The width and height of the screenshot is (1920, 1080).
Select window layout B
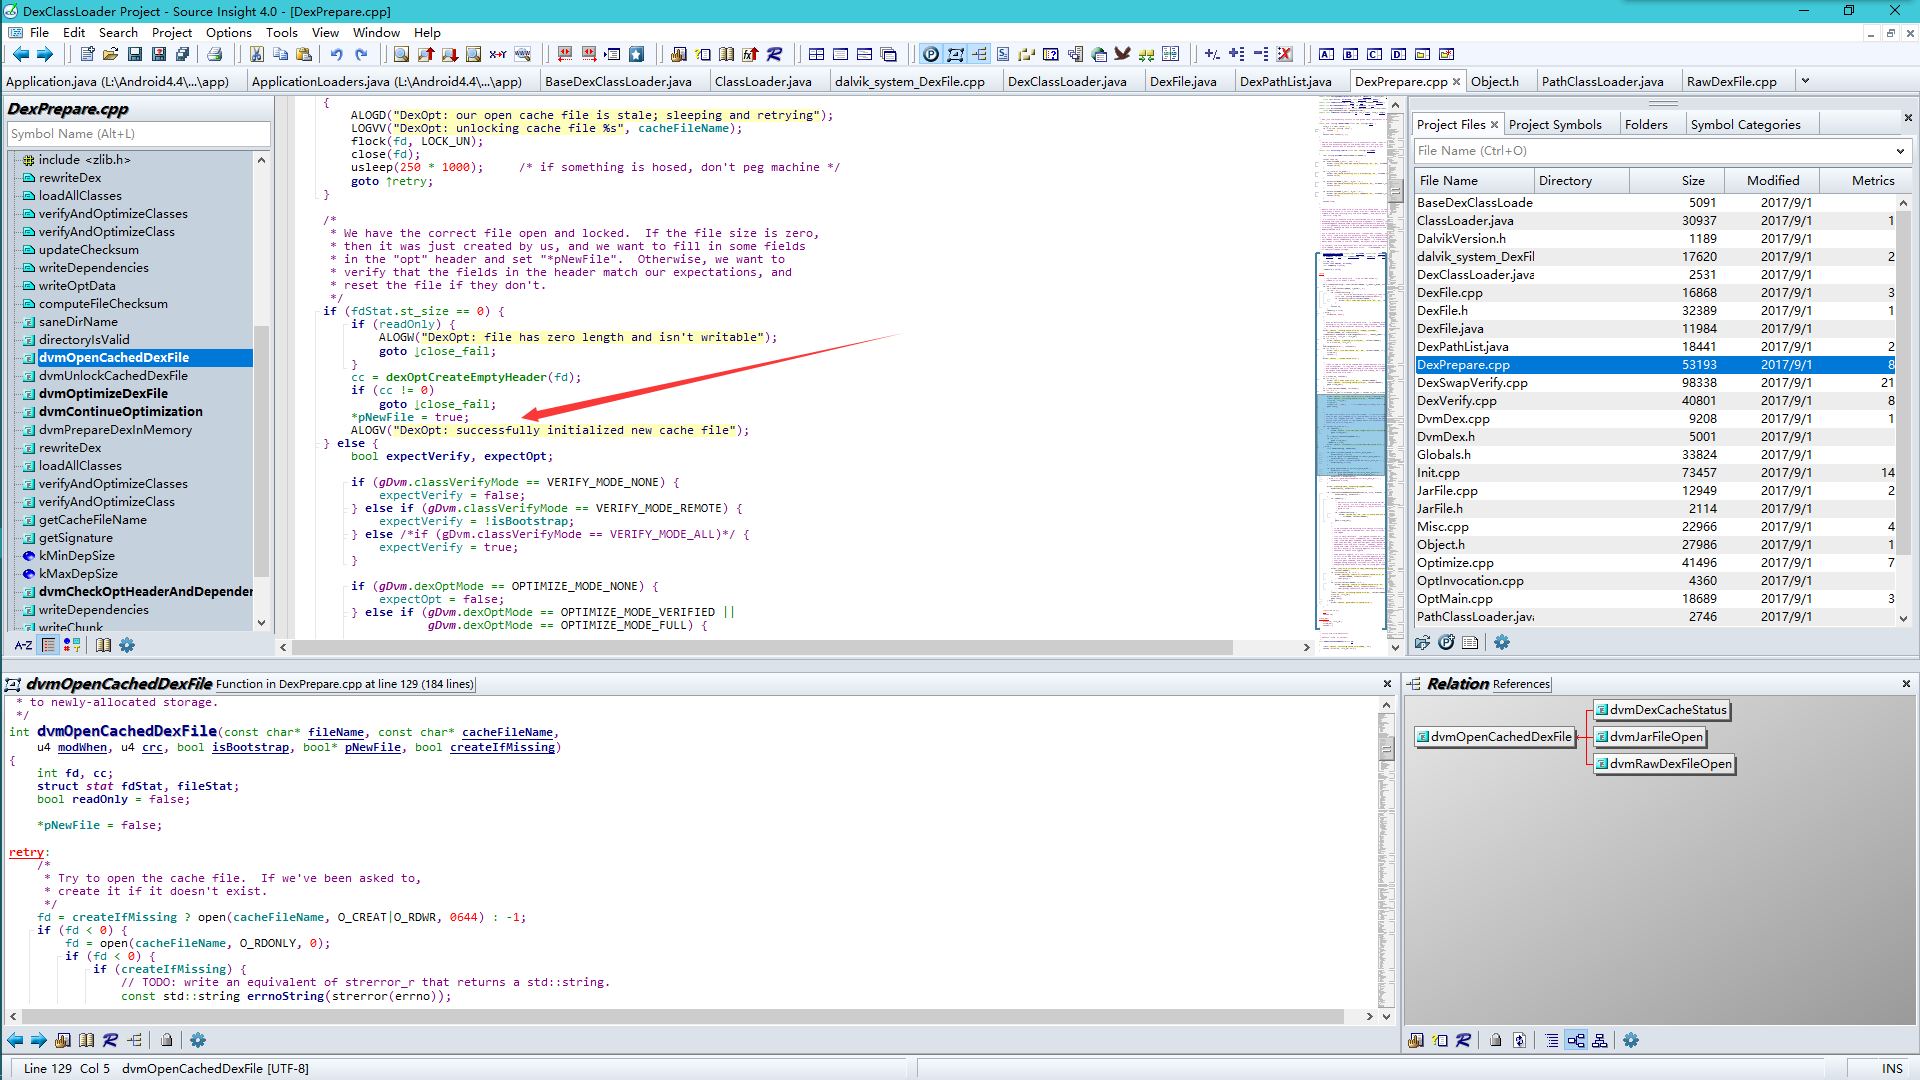(1350, 54)
